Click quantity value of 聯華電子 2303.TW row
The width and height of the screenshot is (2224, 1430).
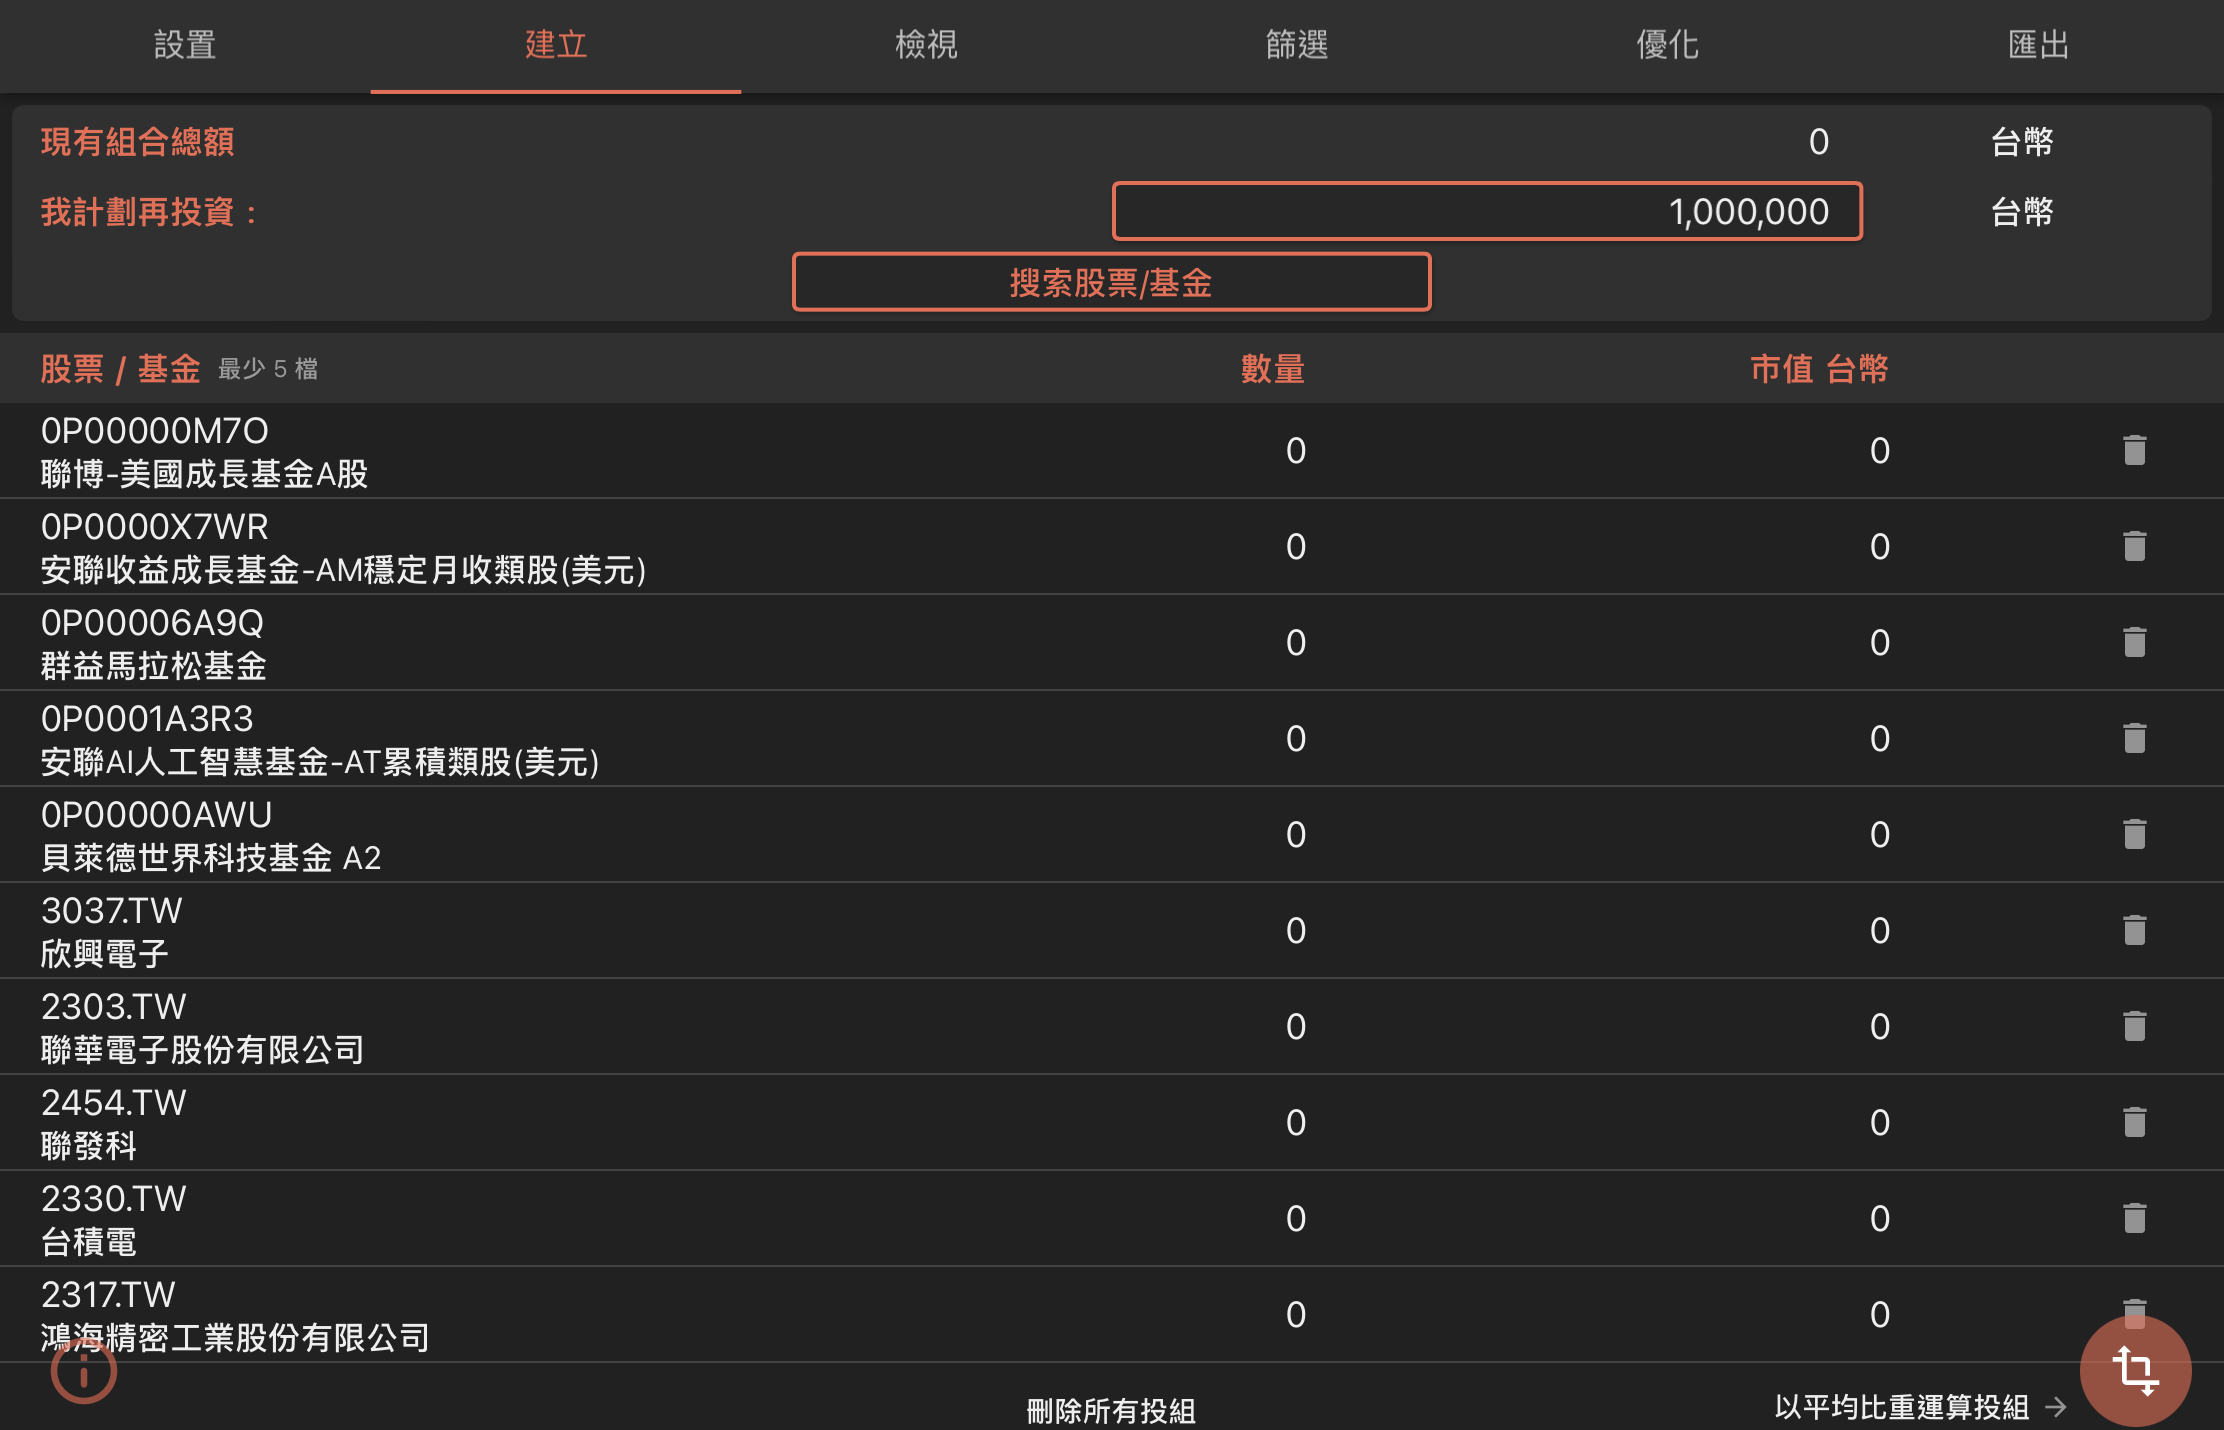click(x=1295, y=1026)
